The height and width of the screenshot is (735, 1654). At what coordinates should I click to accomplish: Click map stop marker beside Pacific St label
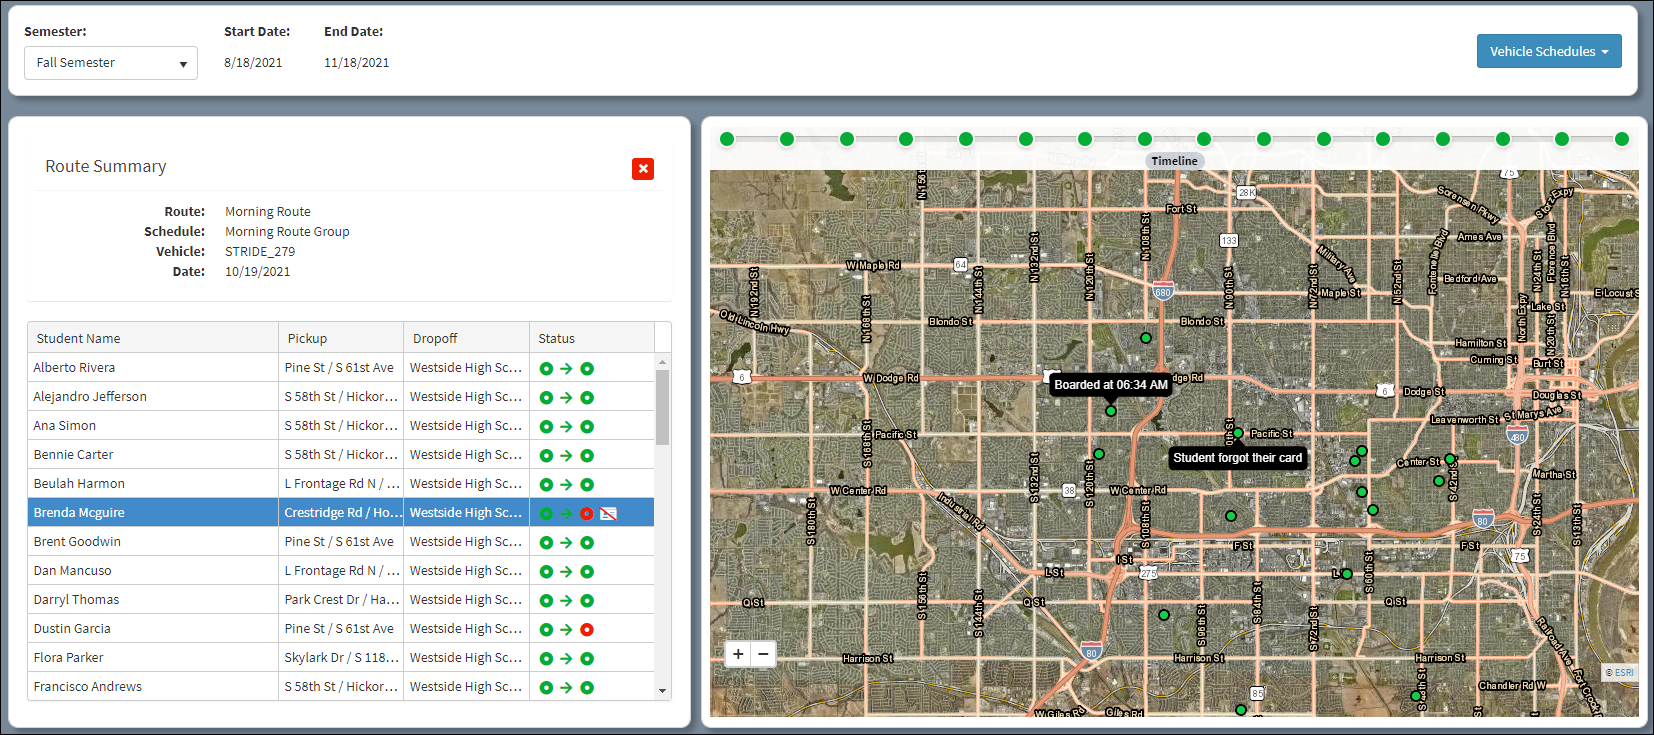point(1238,433)
